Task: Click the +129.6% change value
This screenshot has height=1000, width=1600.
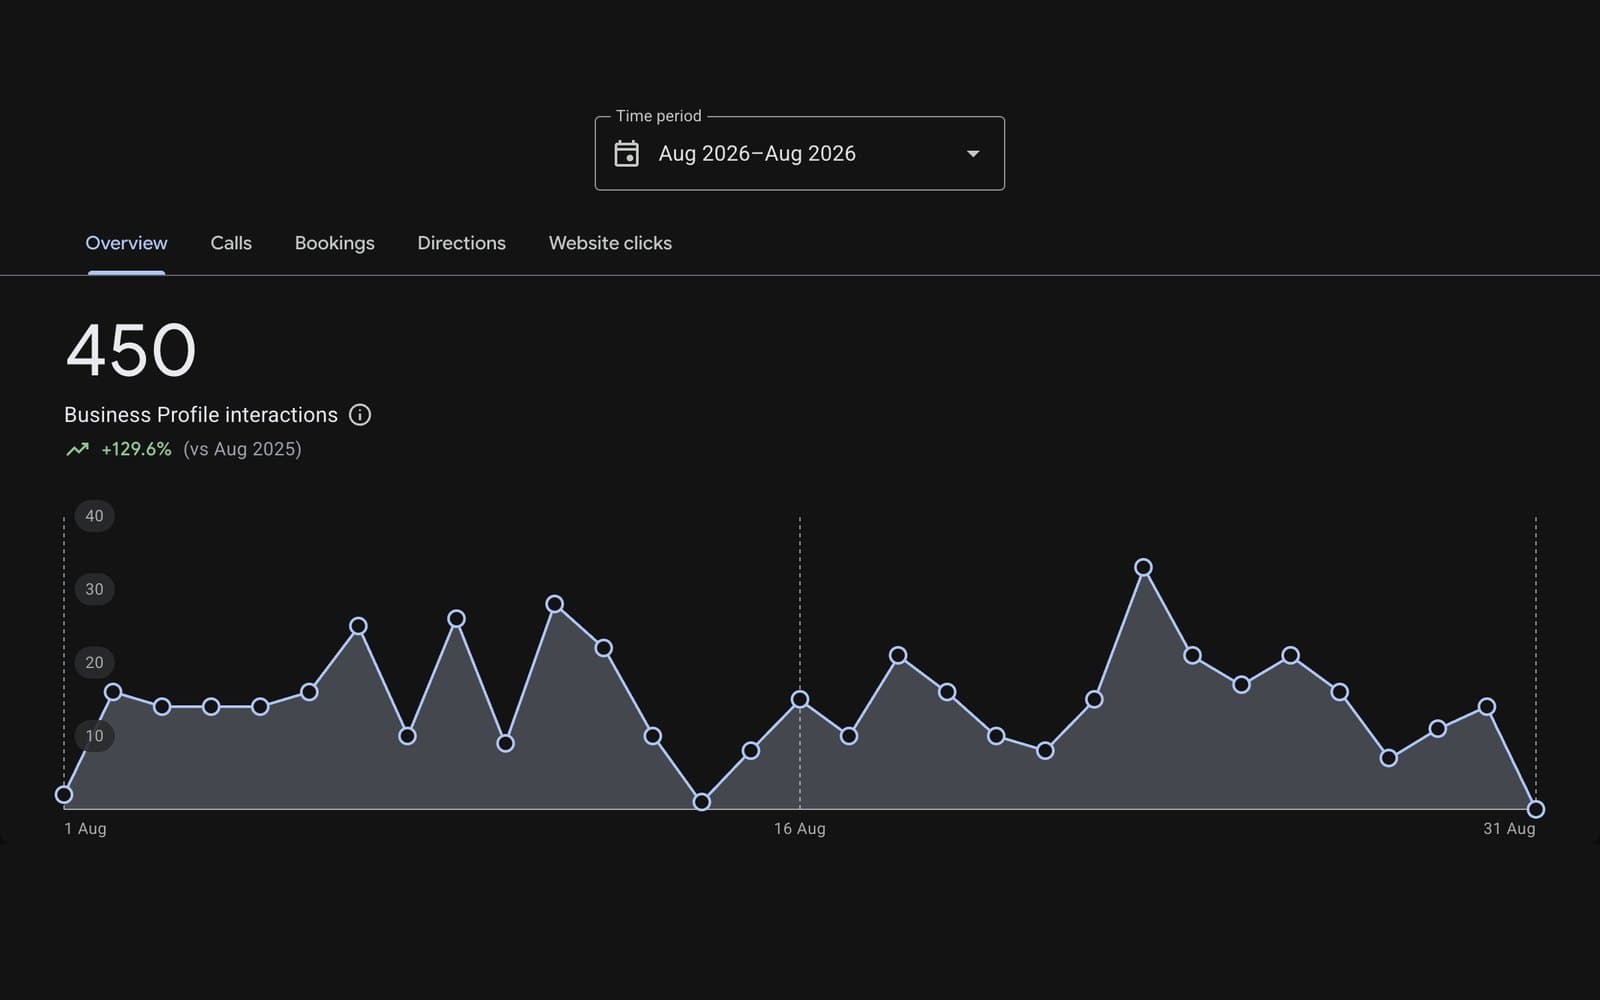Action: click(136, 449)
